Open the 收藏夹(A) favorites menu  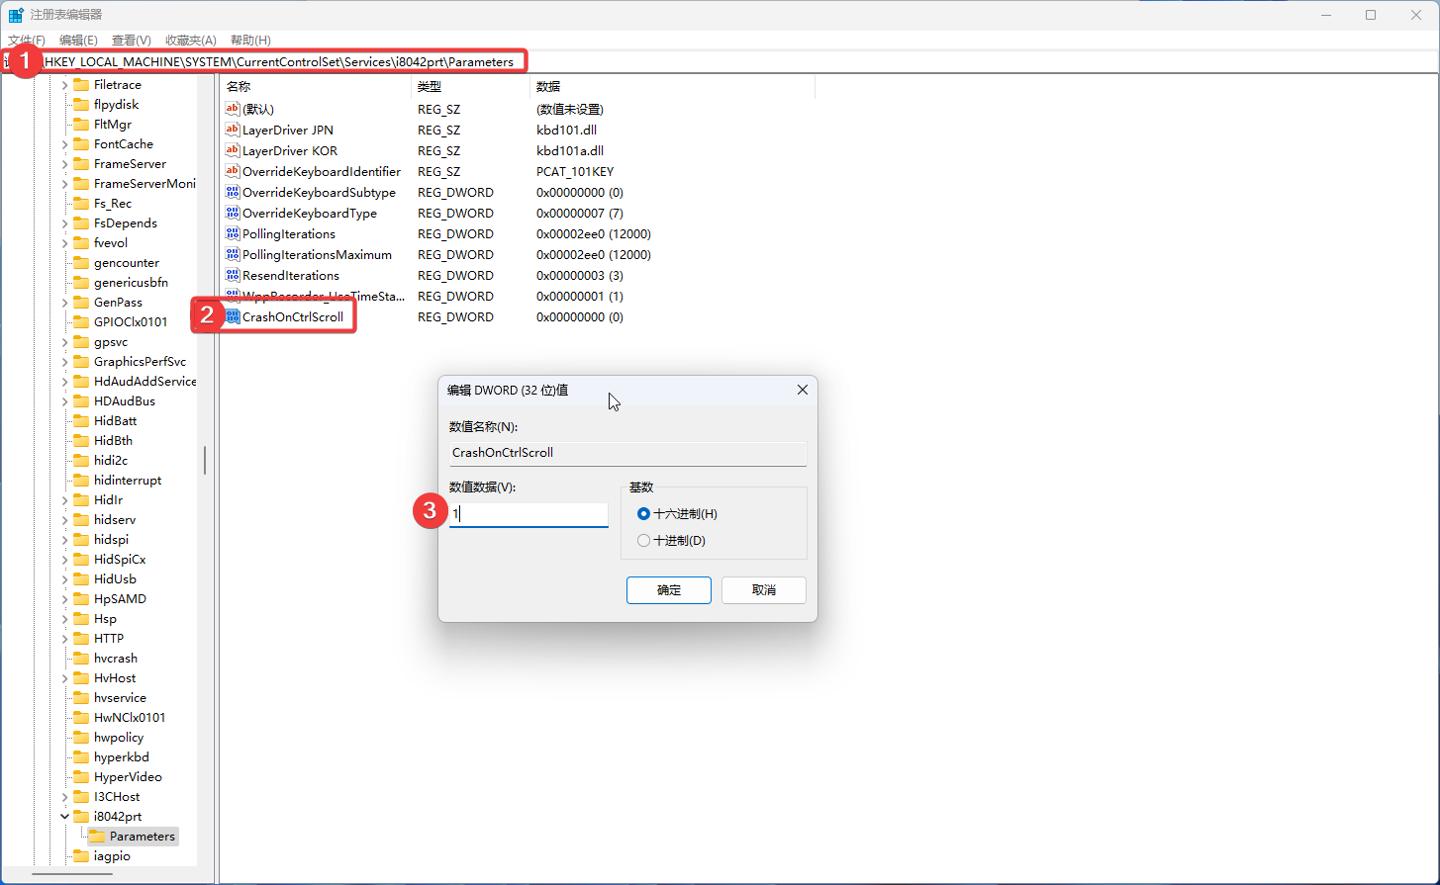point(190,40)
